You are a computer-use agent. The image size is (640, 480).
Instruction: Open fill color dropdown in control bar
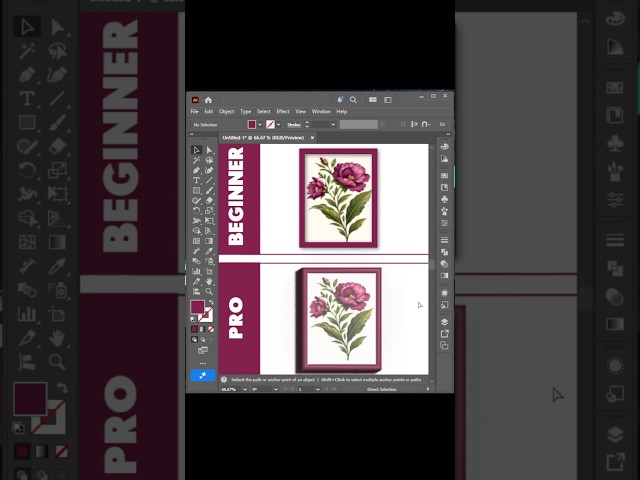click(x=260, y=124)
